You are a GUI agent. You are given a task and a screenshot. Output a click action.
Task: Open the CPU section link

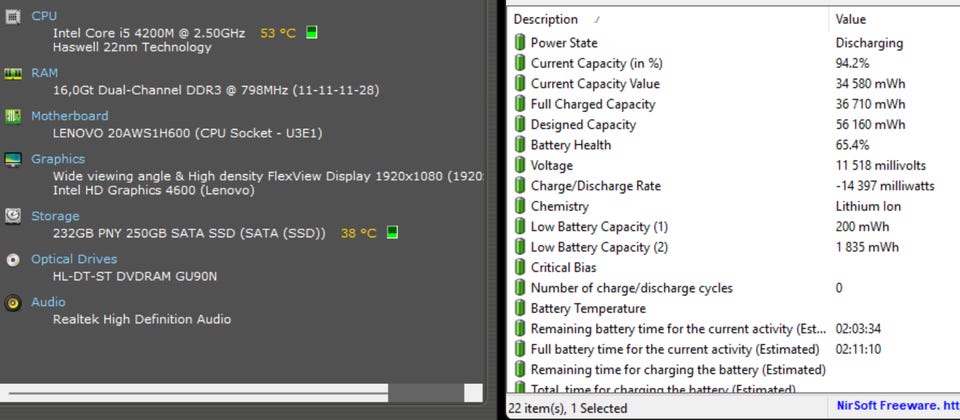[44, 16]
